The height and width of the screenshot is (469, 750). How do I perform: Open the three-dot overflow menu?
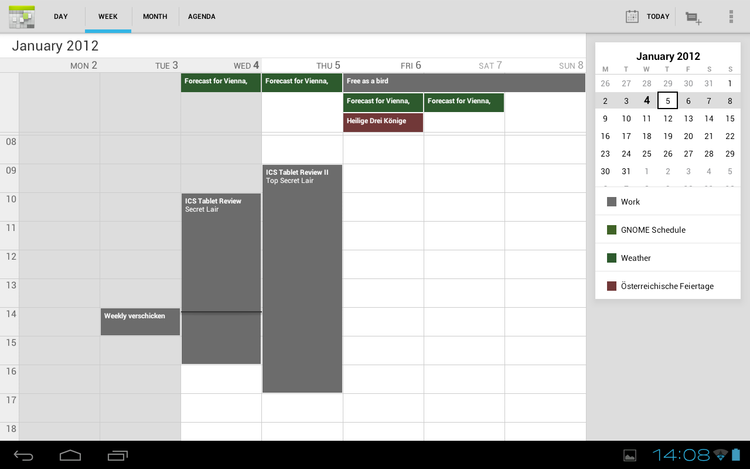(x=731, y=17)
